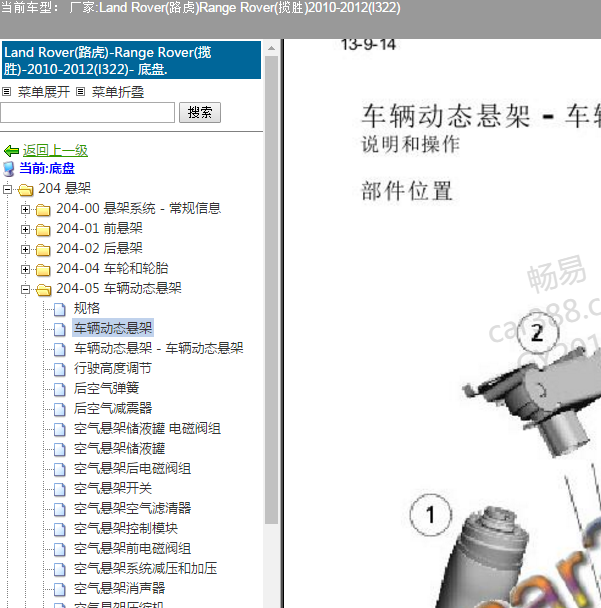Click the 菜单展开 expand-menu icon

click(7, 92)
